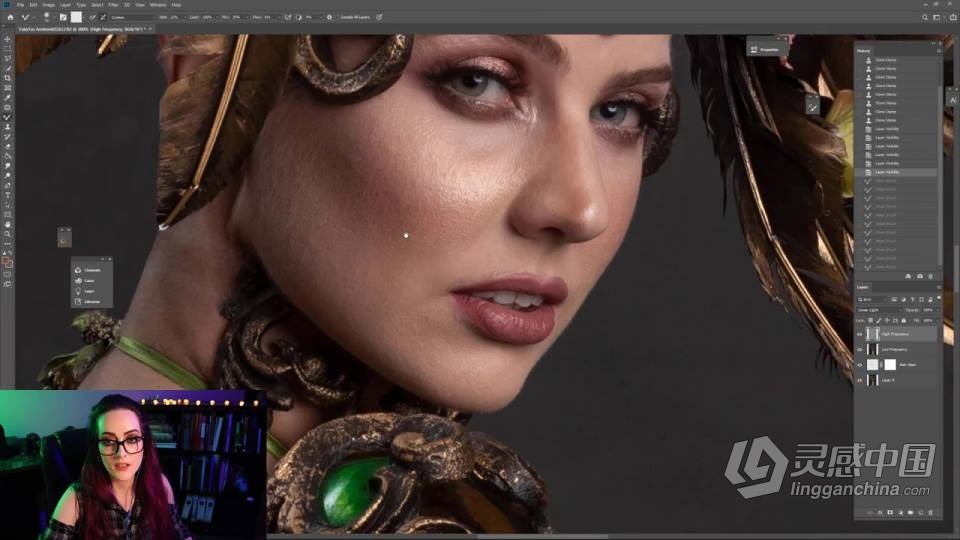Screen dimensions: 960x540
Task: Enable airbrush-style build-up
Action: (288, 17)
